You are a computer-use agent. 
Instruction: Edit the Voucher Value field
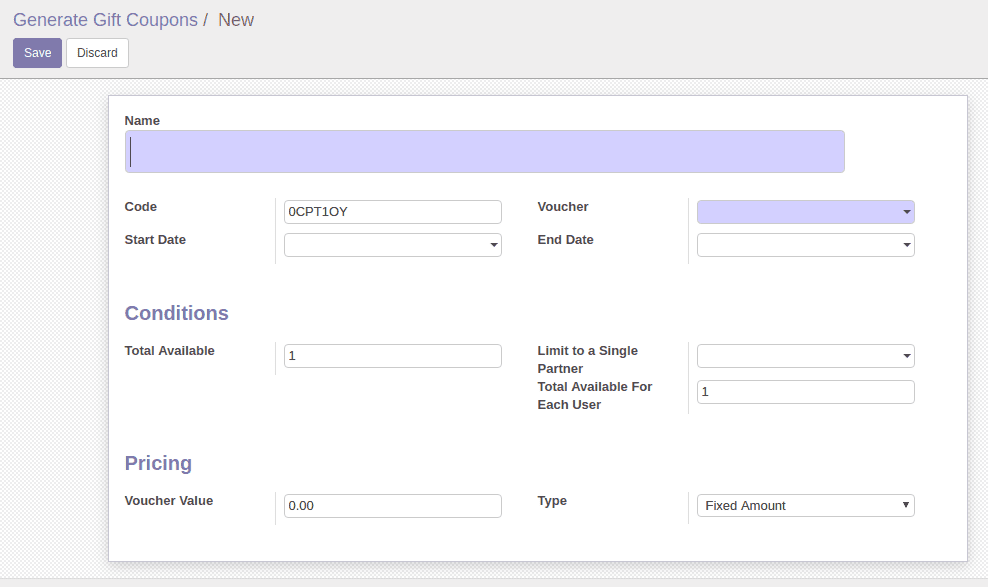pos(393,506)
